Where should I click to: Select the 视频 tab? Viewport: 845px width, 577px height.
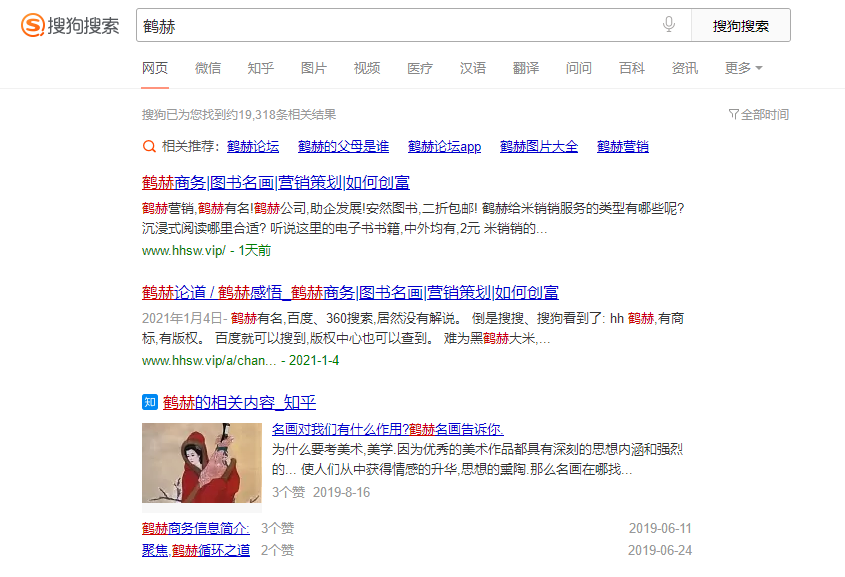pyautogui.click(x=367, y=68)
